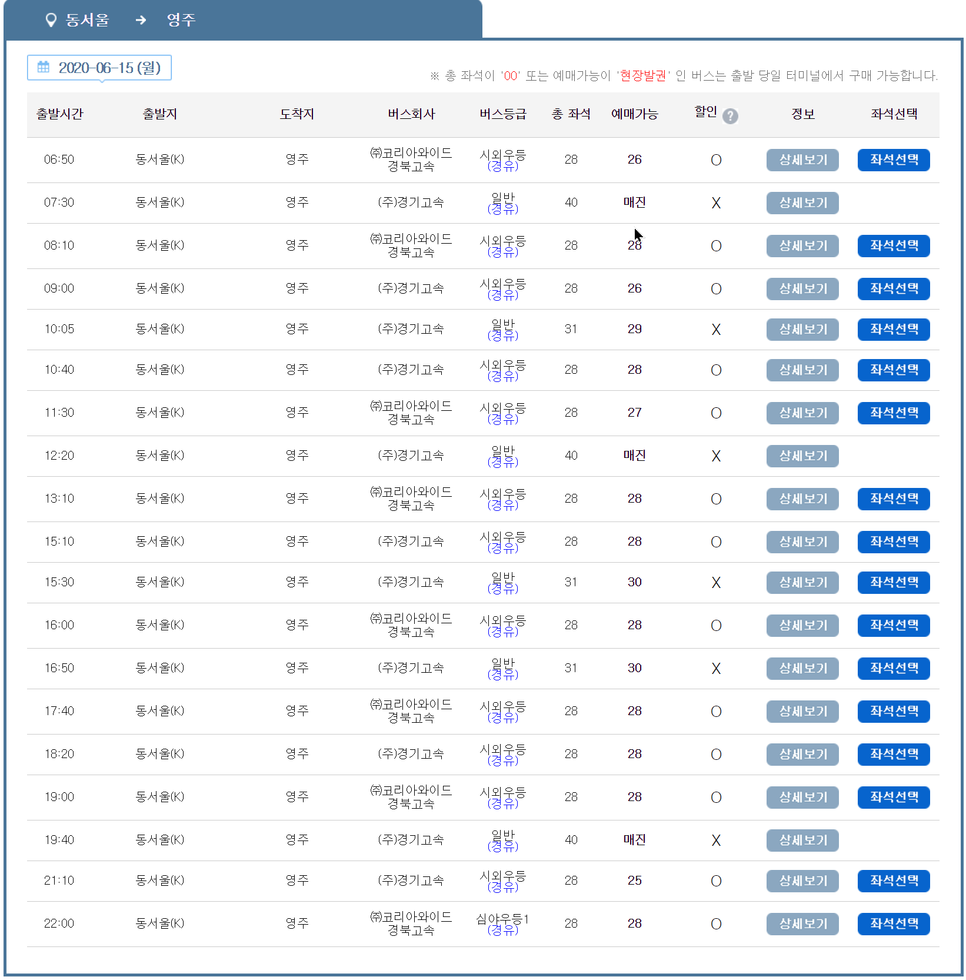Click the 심야우등1 grade in 22:00 row

502,919
